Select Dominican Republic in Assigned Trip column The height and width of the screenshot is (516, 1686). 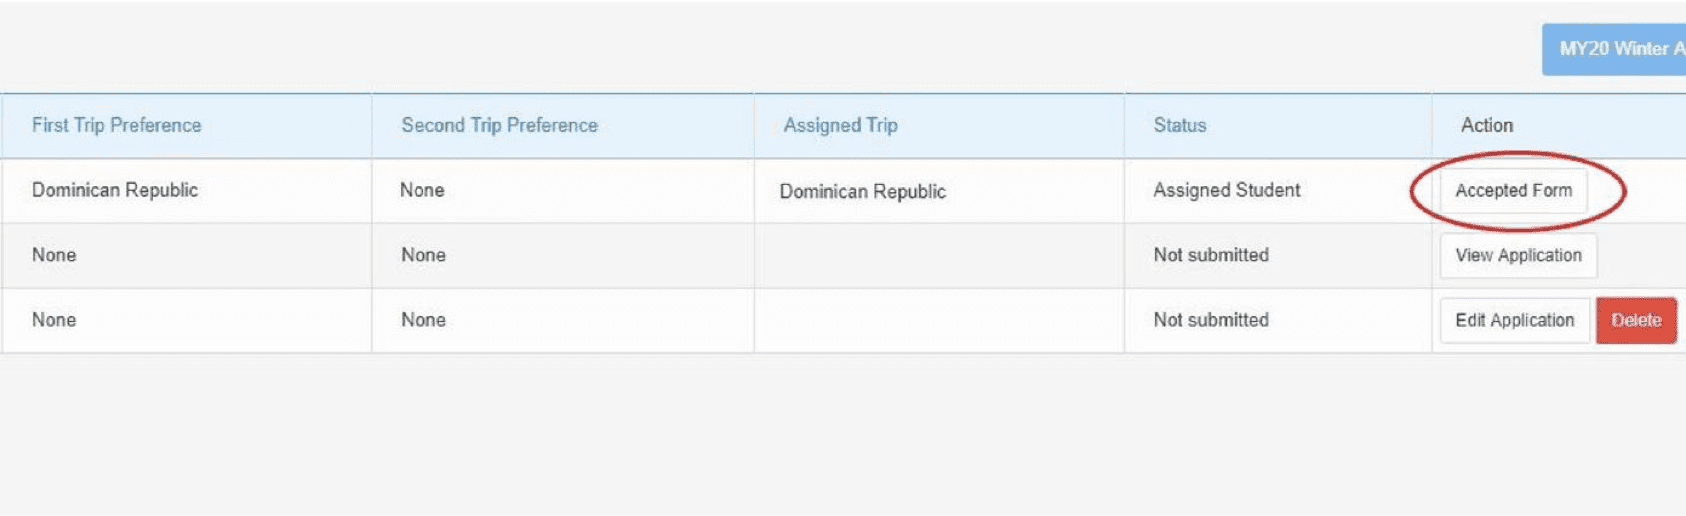pos(862,192)
